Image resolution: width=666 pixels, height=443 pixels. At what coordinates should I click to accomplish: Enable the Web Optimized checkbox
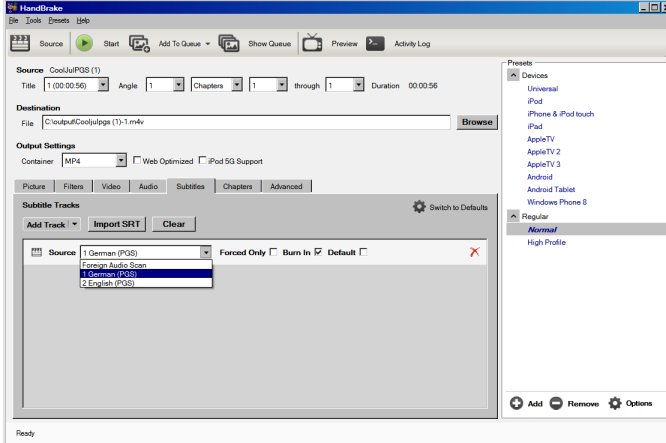[x=137, y=160]
